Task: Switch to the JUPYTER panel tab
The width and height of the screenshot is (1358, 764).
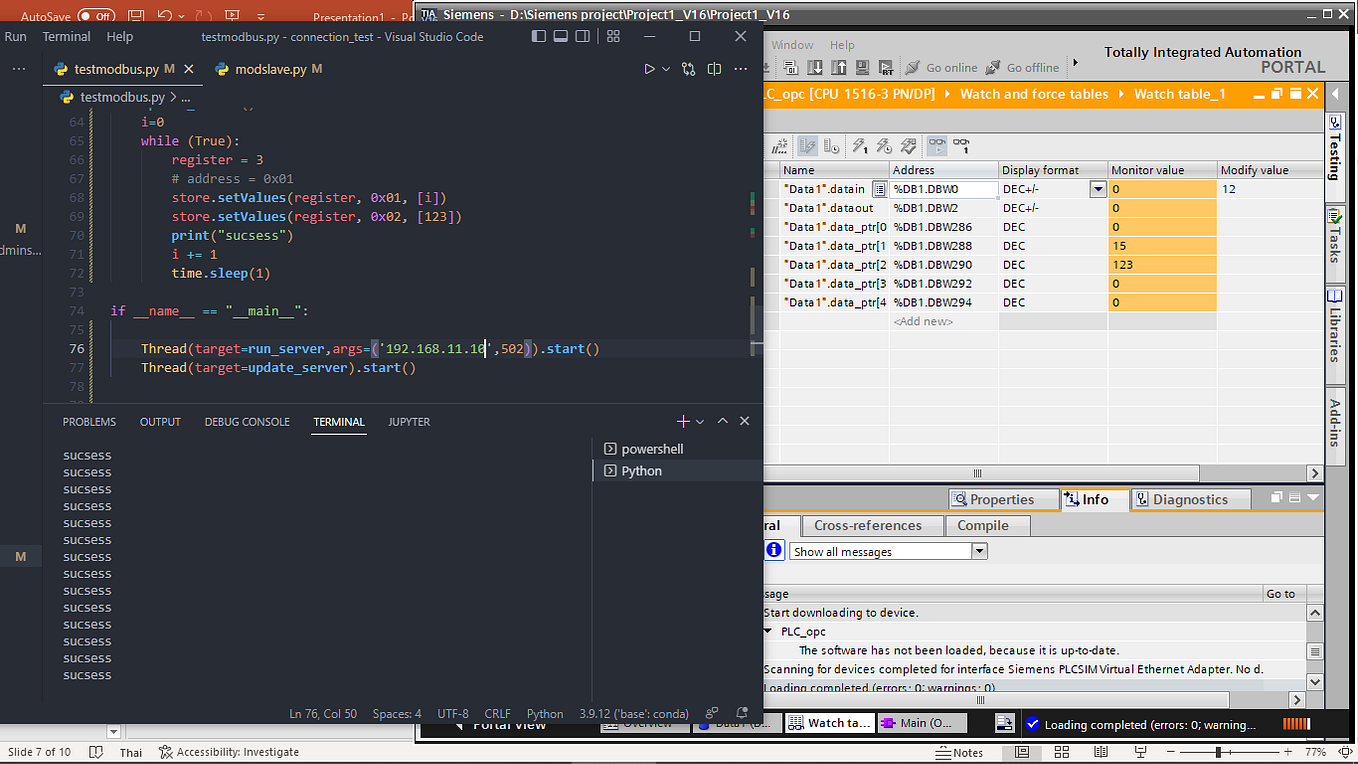Action: [409, 422]
